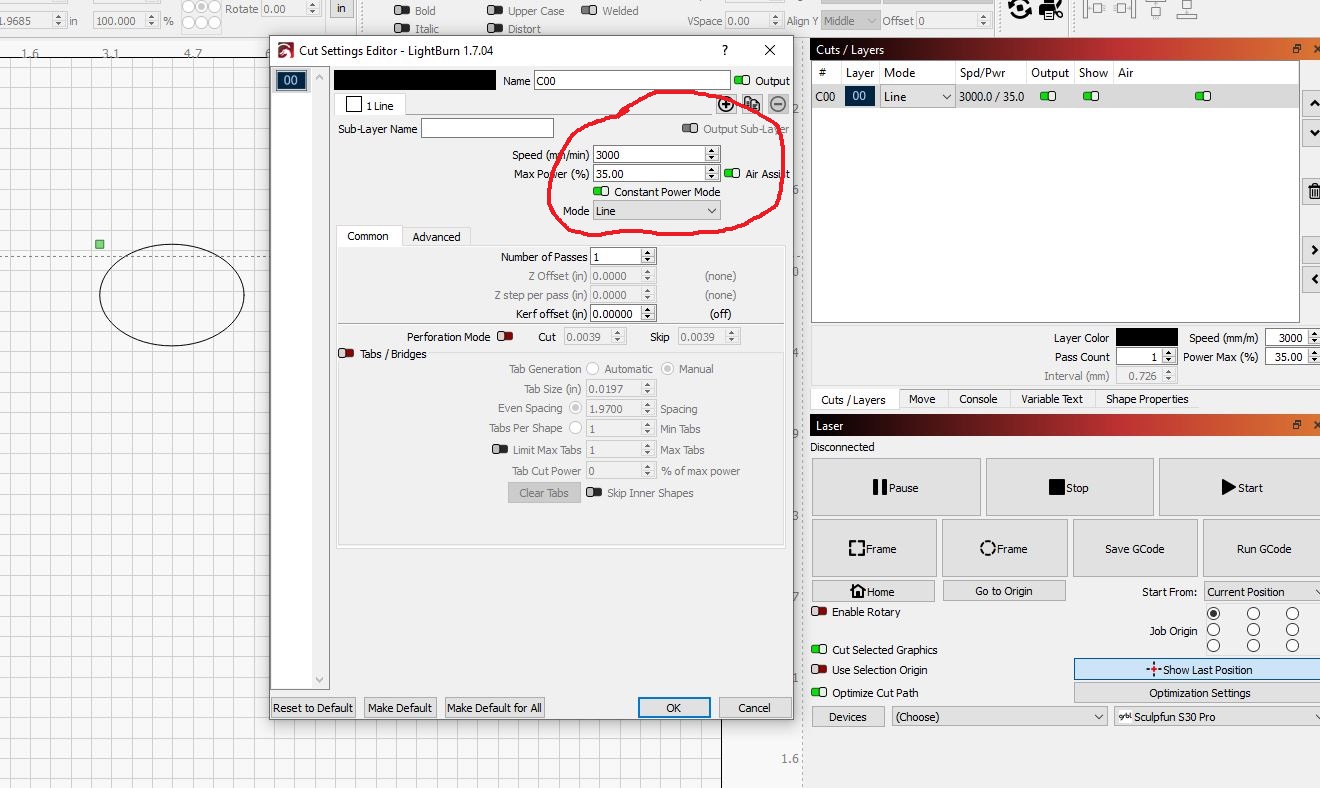Click the Start button in Laser panel
1320x788 pixels.
1241,487
